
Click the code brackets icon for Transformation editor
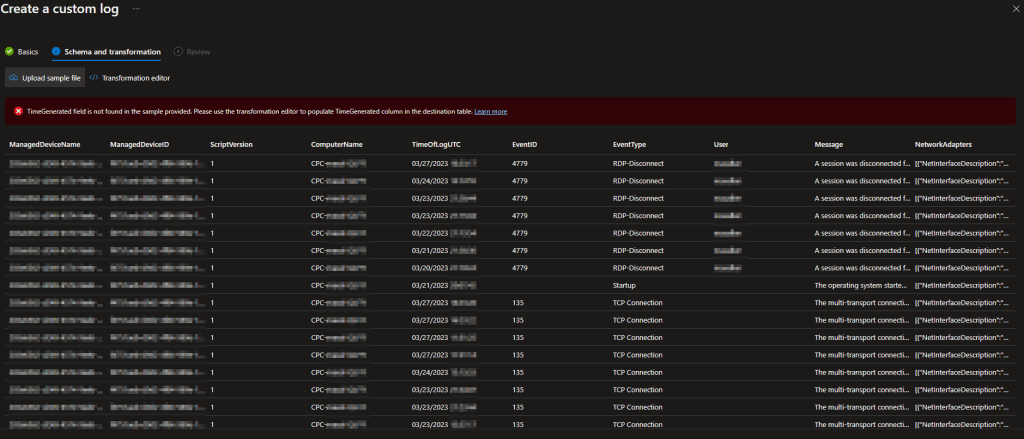point(94,78)
